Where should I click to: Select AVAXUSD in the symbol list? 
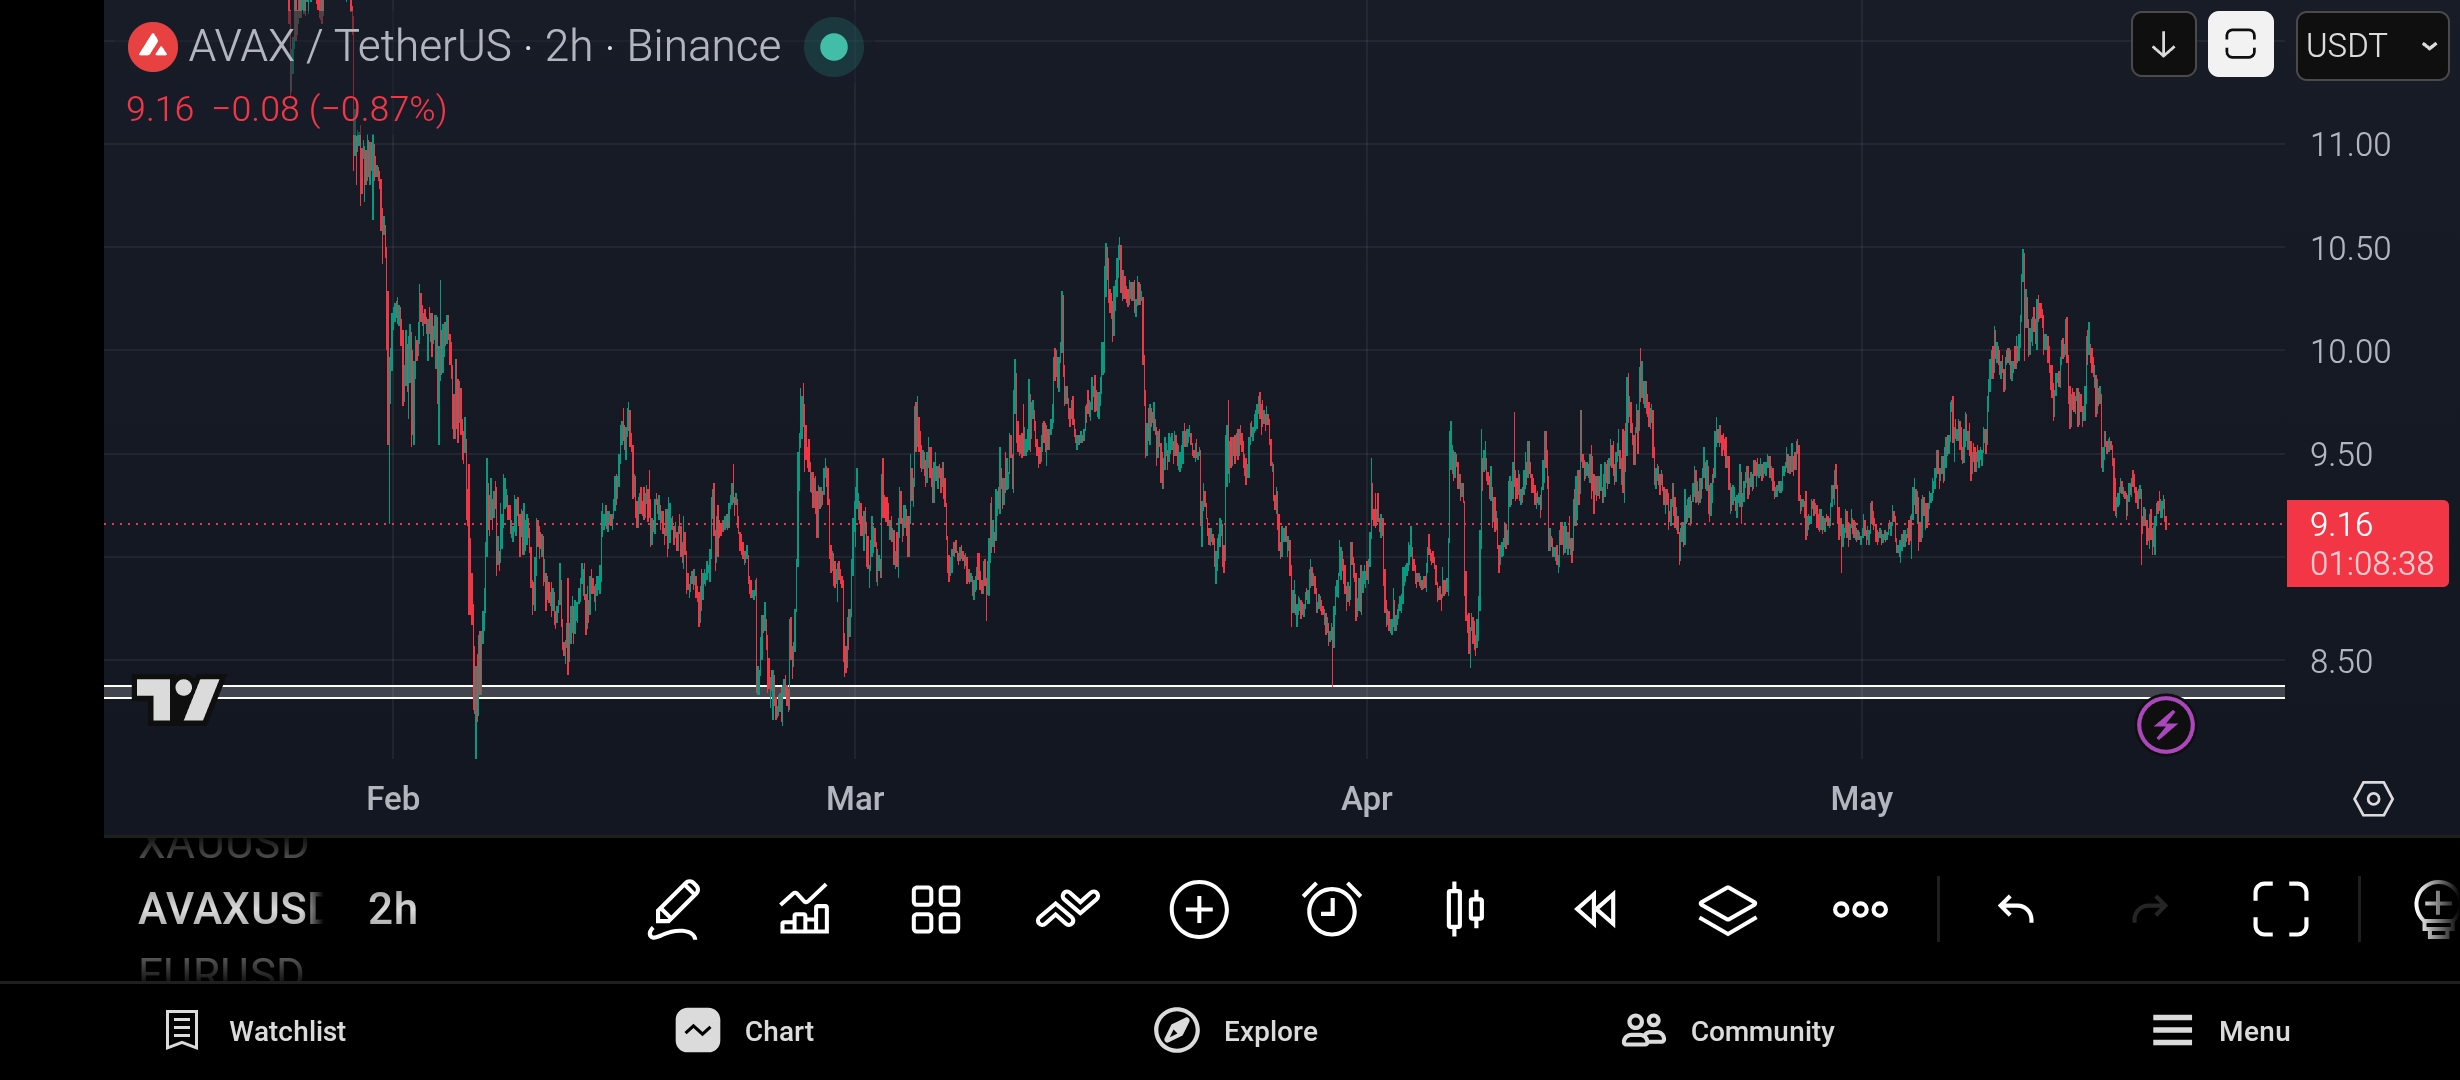230,909
